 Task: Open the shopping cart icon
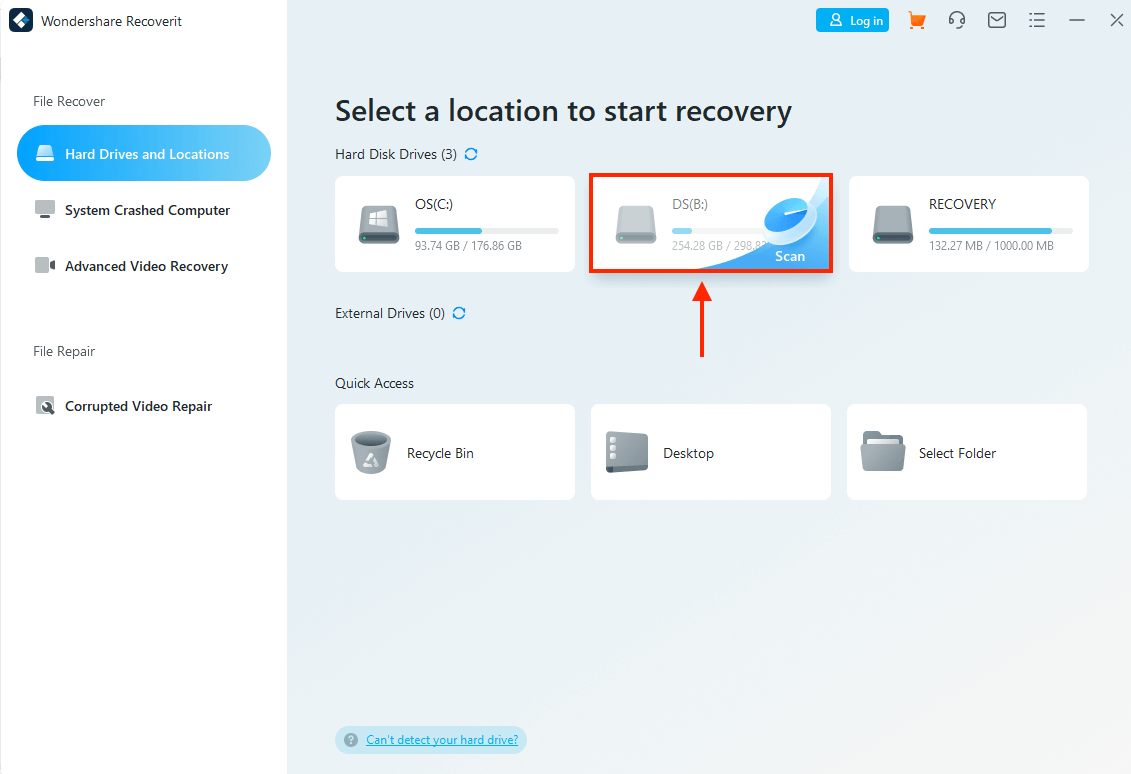click(917, 20)
